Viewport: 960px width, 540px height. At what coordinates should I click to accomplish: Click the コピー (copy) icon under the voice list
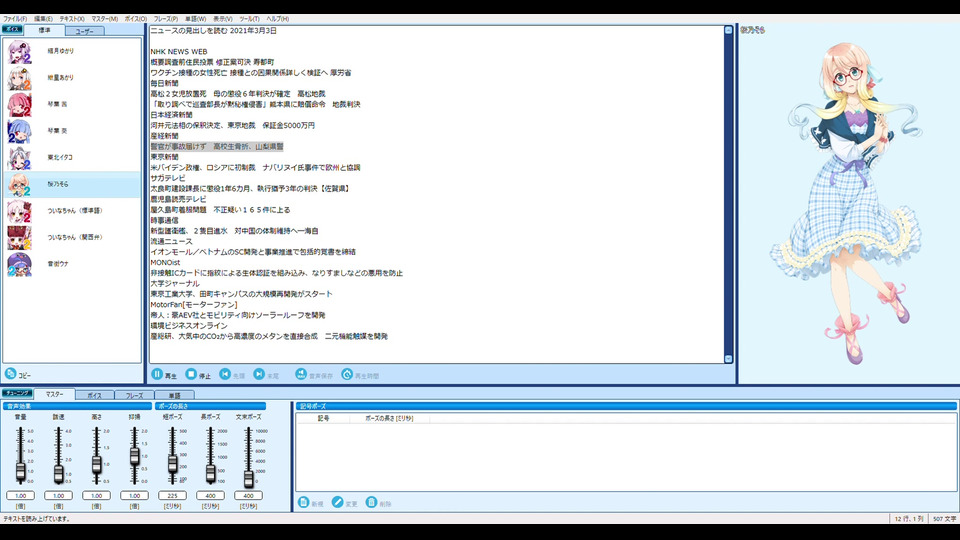[x=10, y=373]
